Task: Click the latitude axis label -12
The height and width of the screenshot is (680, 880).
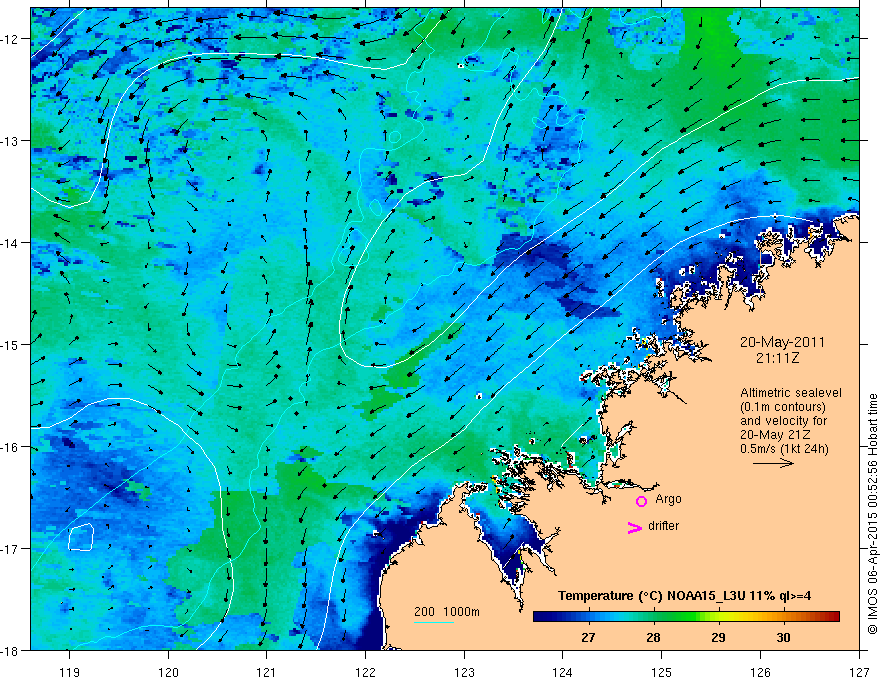Action: [9, 39]
